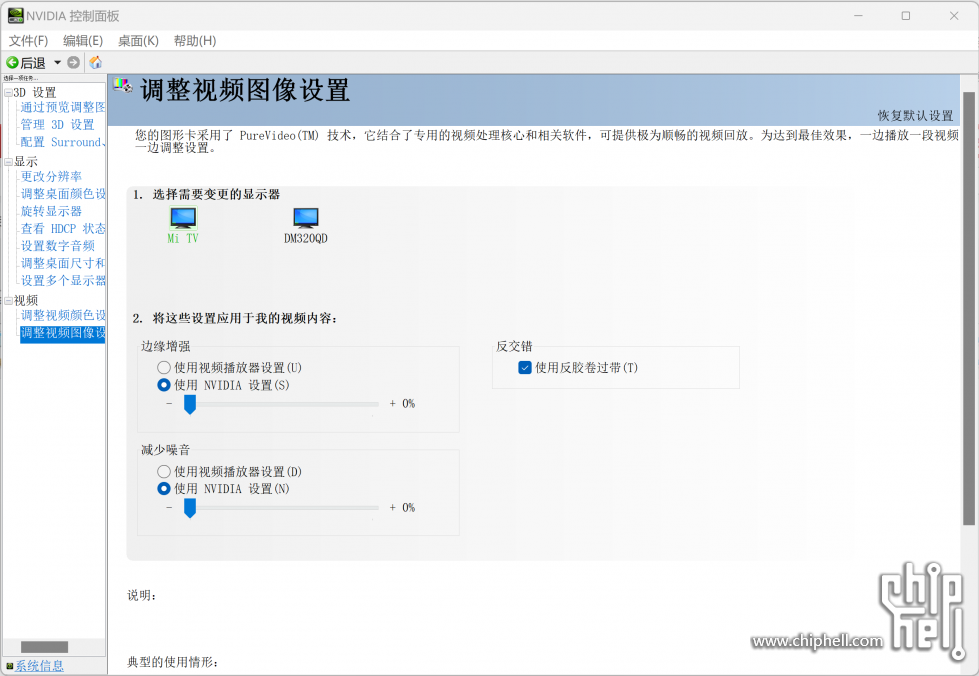Select edge enhancement 使用视频播放器设置(U) radio
The image size is (979, 676).
(164, 368)
